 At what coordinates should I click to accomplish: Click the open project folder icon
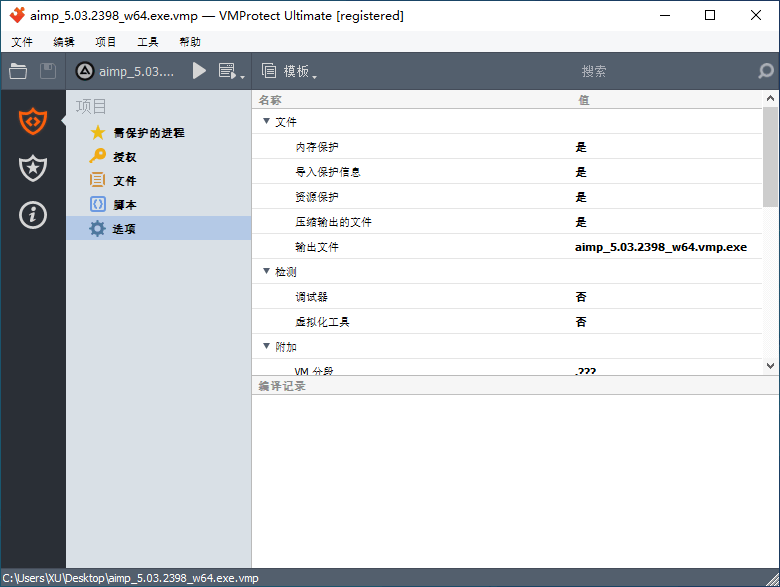(18, 71)
